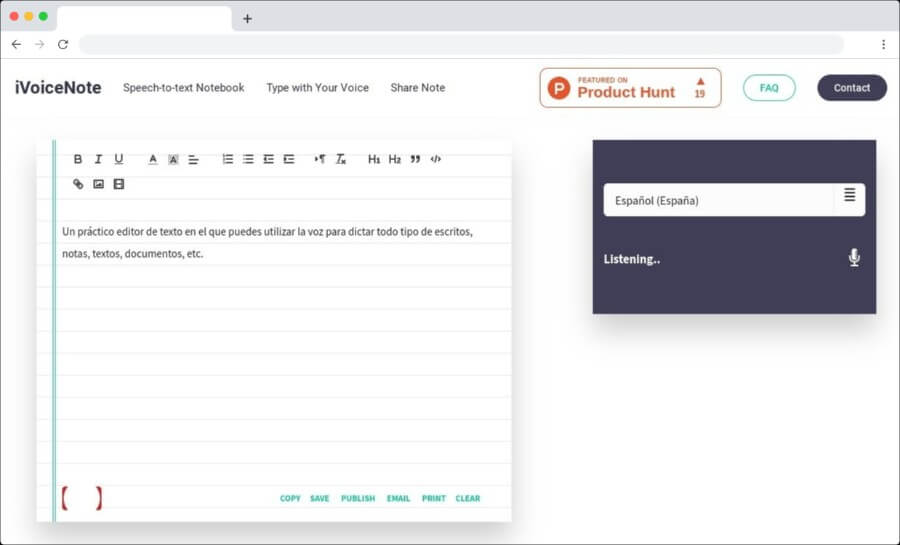
Task: Toggle underline formatting
Action: (118, 159)
